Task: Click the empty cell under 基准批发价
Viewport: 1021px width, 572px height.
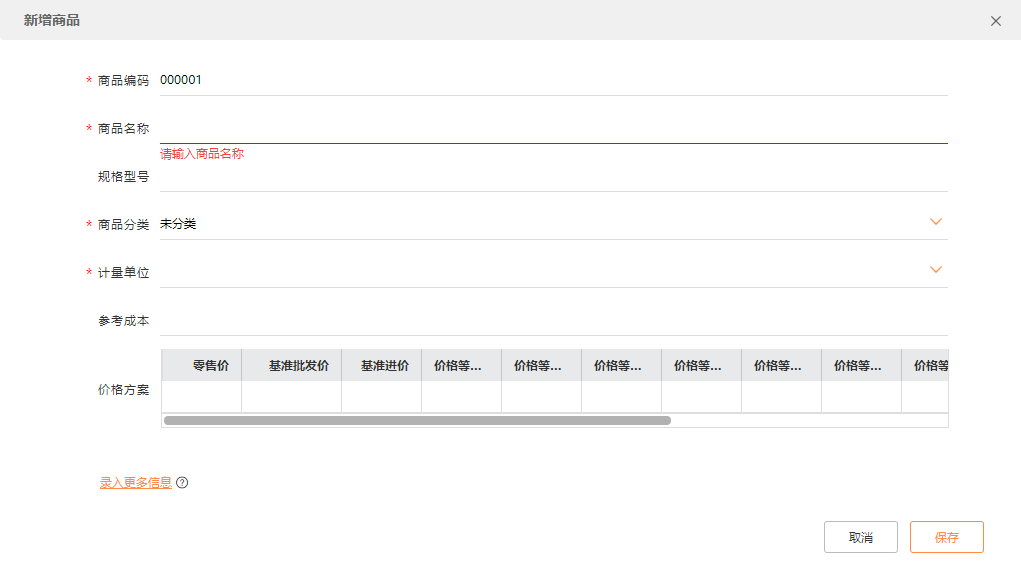Action: point(291,396)
